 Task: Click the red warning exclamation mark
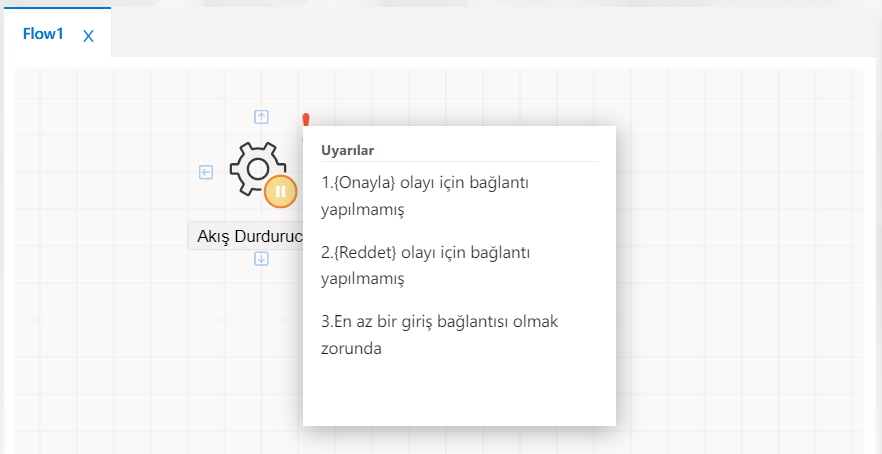pos(305,120)
